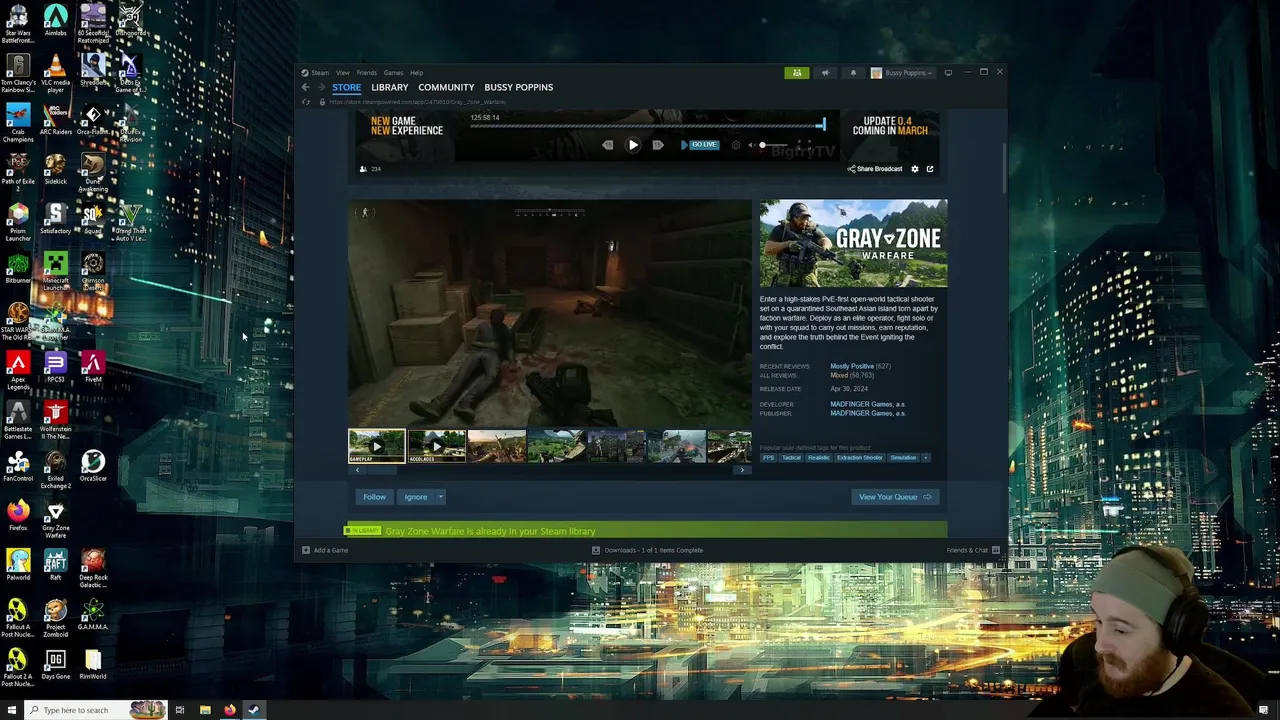Open the Help menu
This screenshot has height=720, width=1280.
[x=416, y=72]
